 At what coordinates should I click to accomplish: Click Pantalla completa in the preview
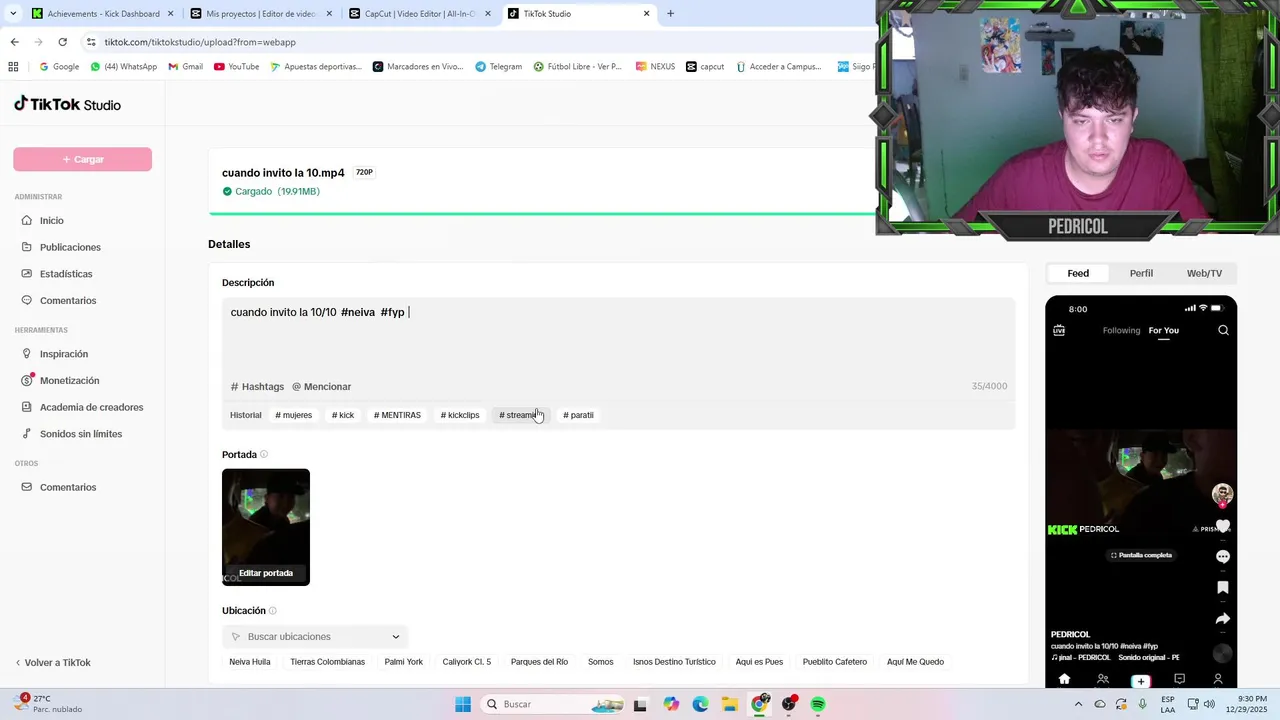coord(1141,555)
